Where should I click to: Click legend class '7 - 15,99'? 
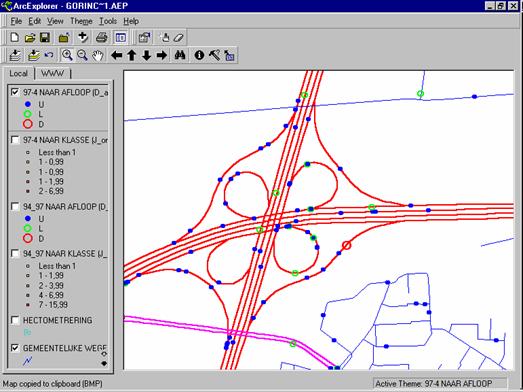[53, 305]
